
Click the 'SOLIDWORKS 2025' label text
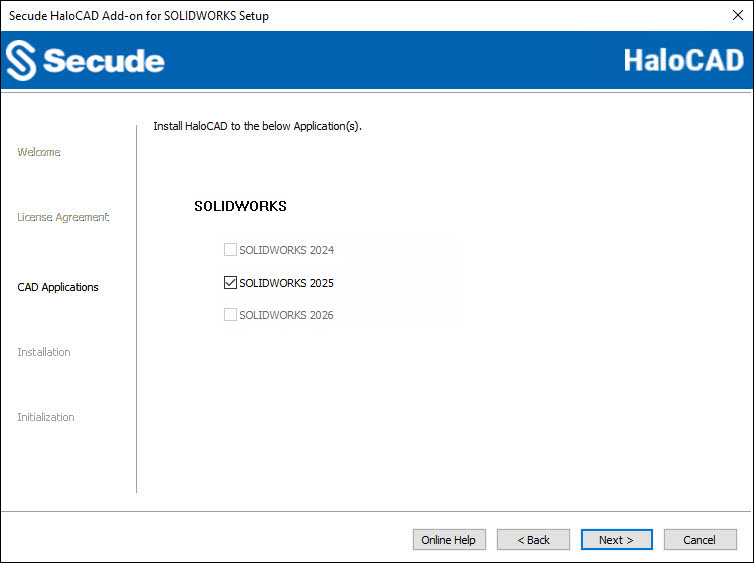tap(287, 283)
